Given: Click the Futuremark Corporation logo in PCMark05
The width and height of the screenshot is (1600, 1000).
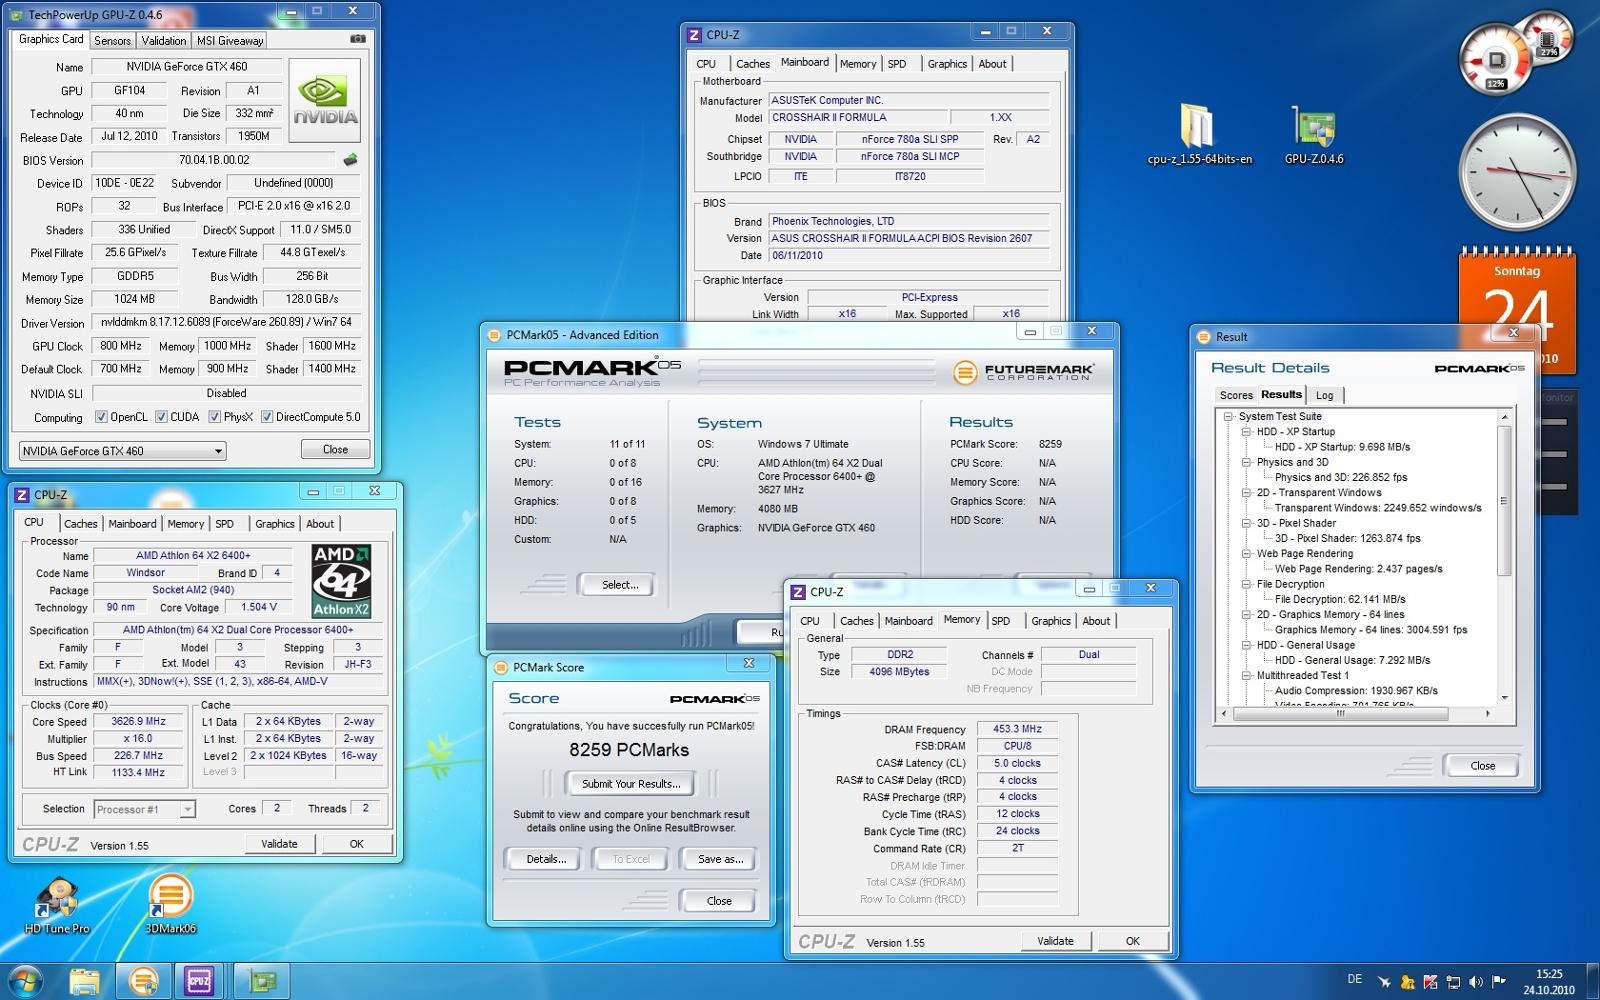Looking at the screenshot, I should [x=1023, y=372].
